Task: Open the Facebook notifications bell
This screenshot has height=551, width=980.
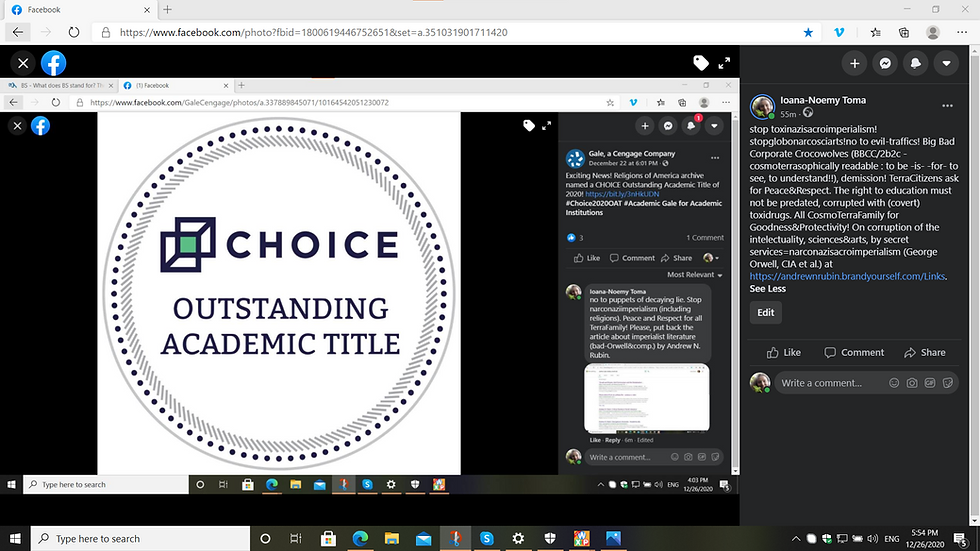Action: click(916, 63)
